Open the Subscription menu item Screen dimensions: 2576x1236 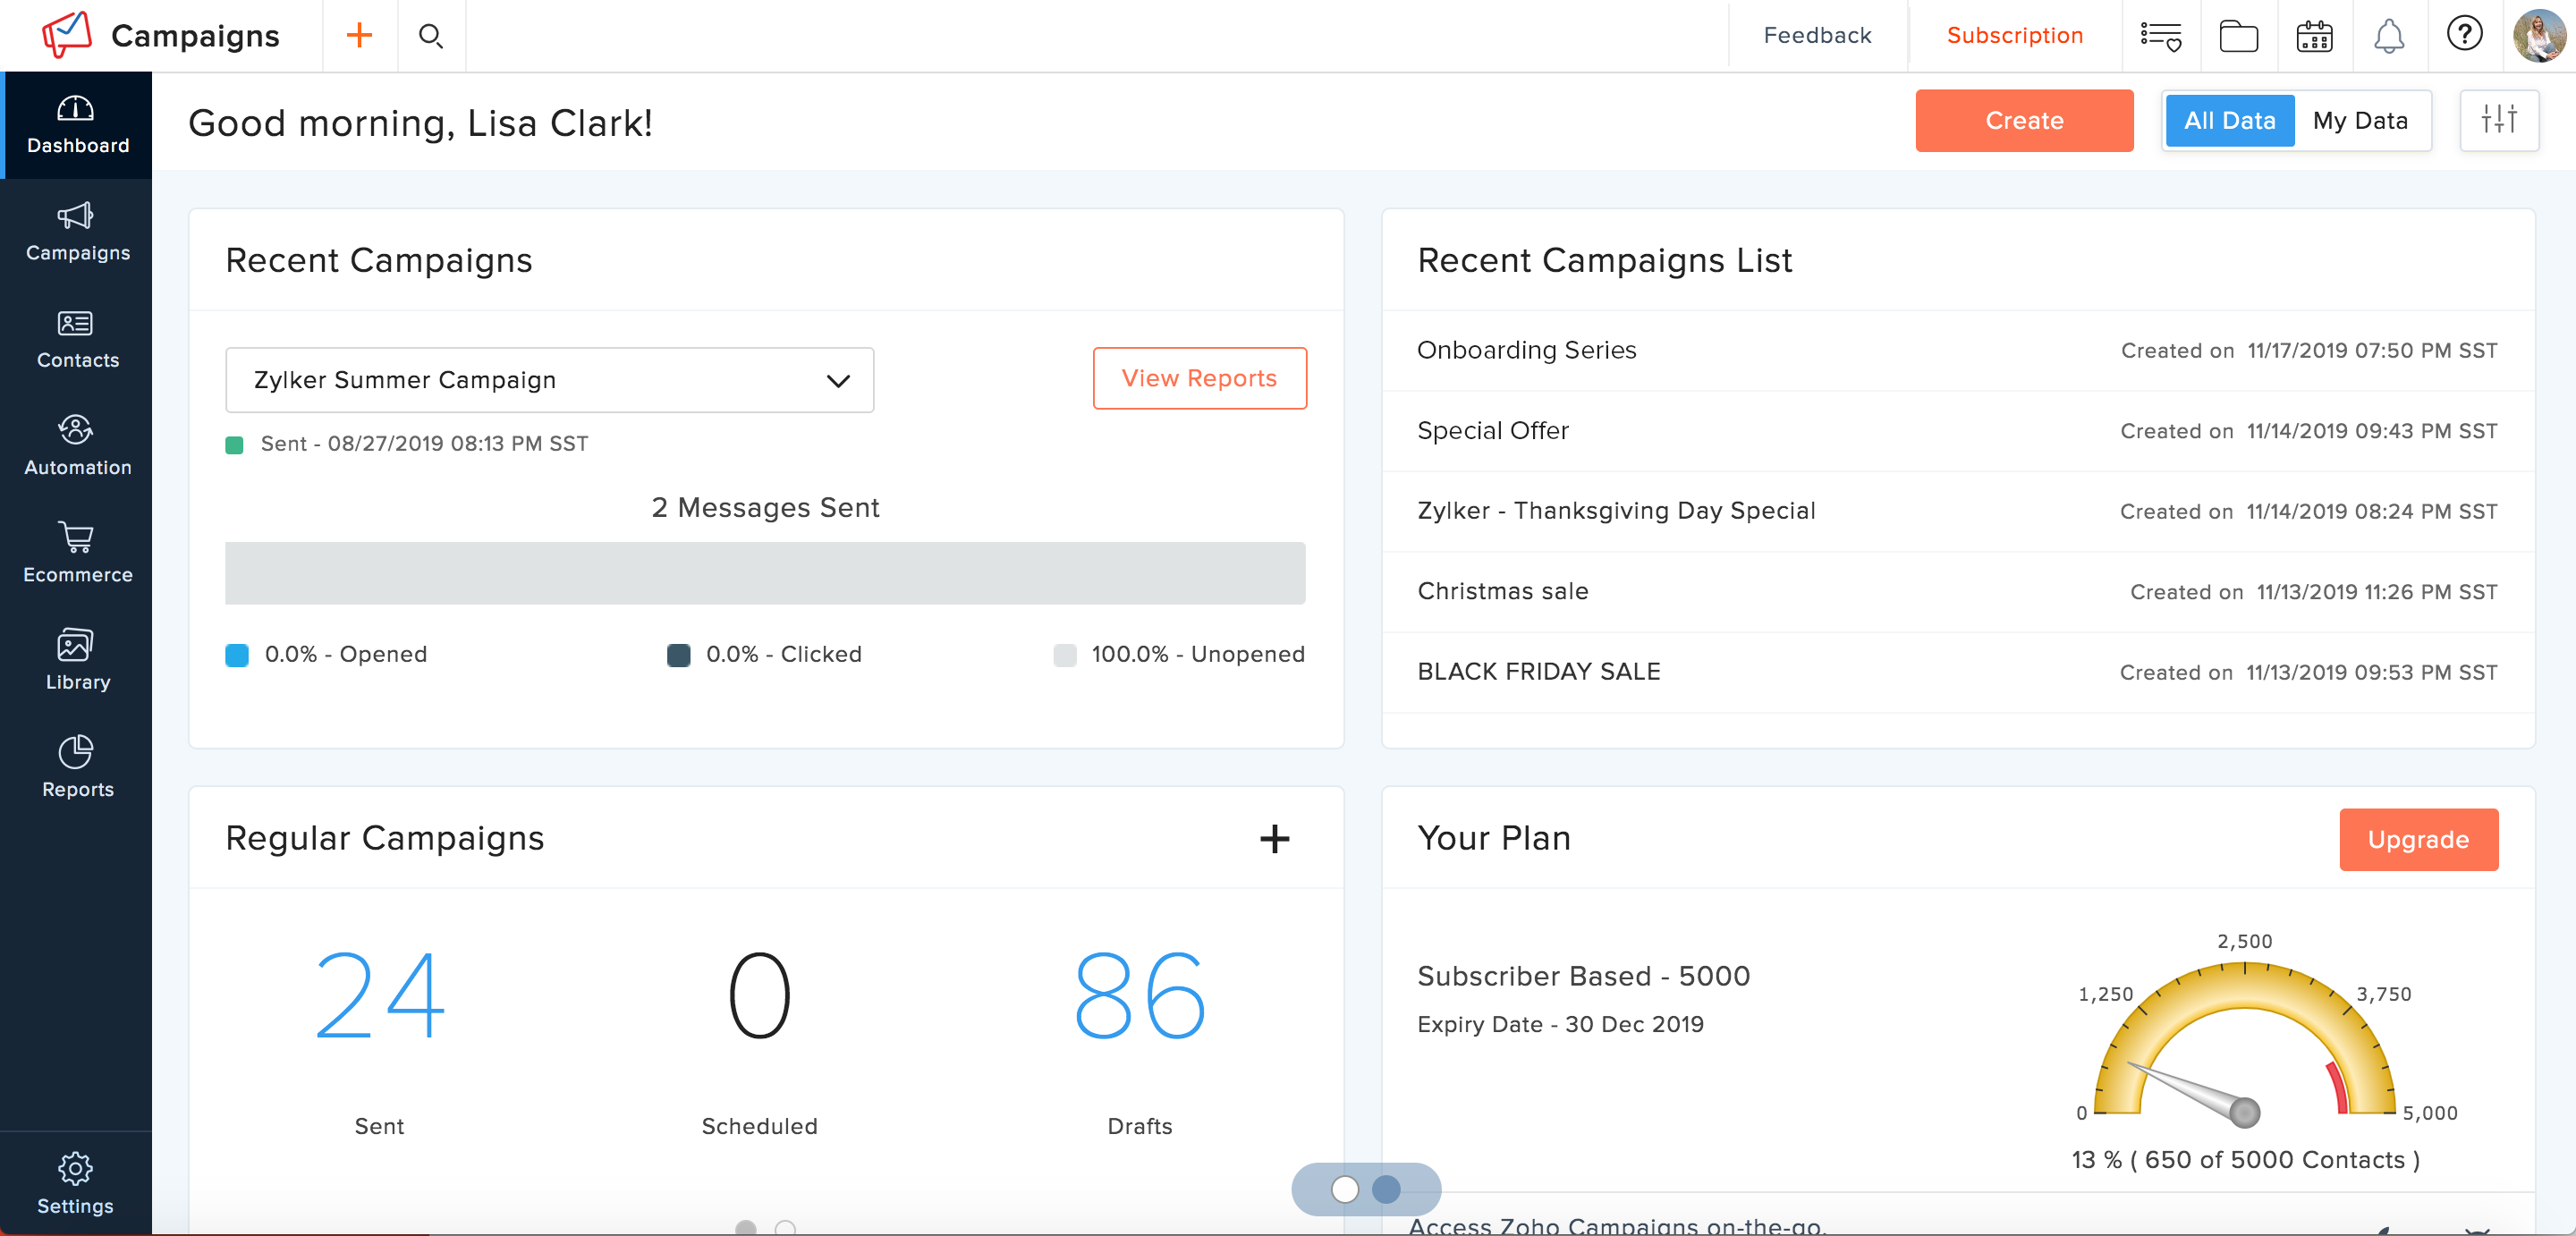click(x=2015, y=35)
